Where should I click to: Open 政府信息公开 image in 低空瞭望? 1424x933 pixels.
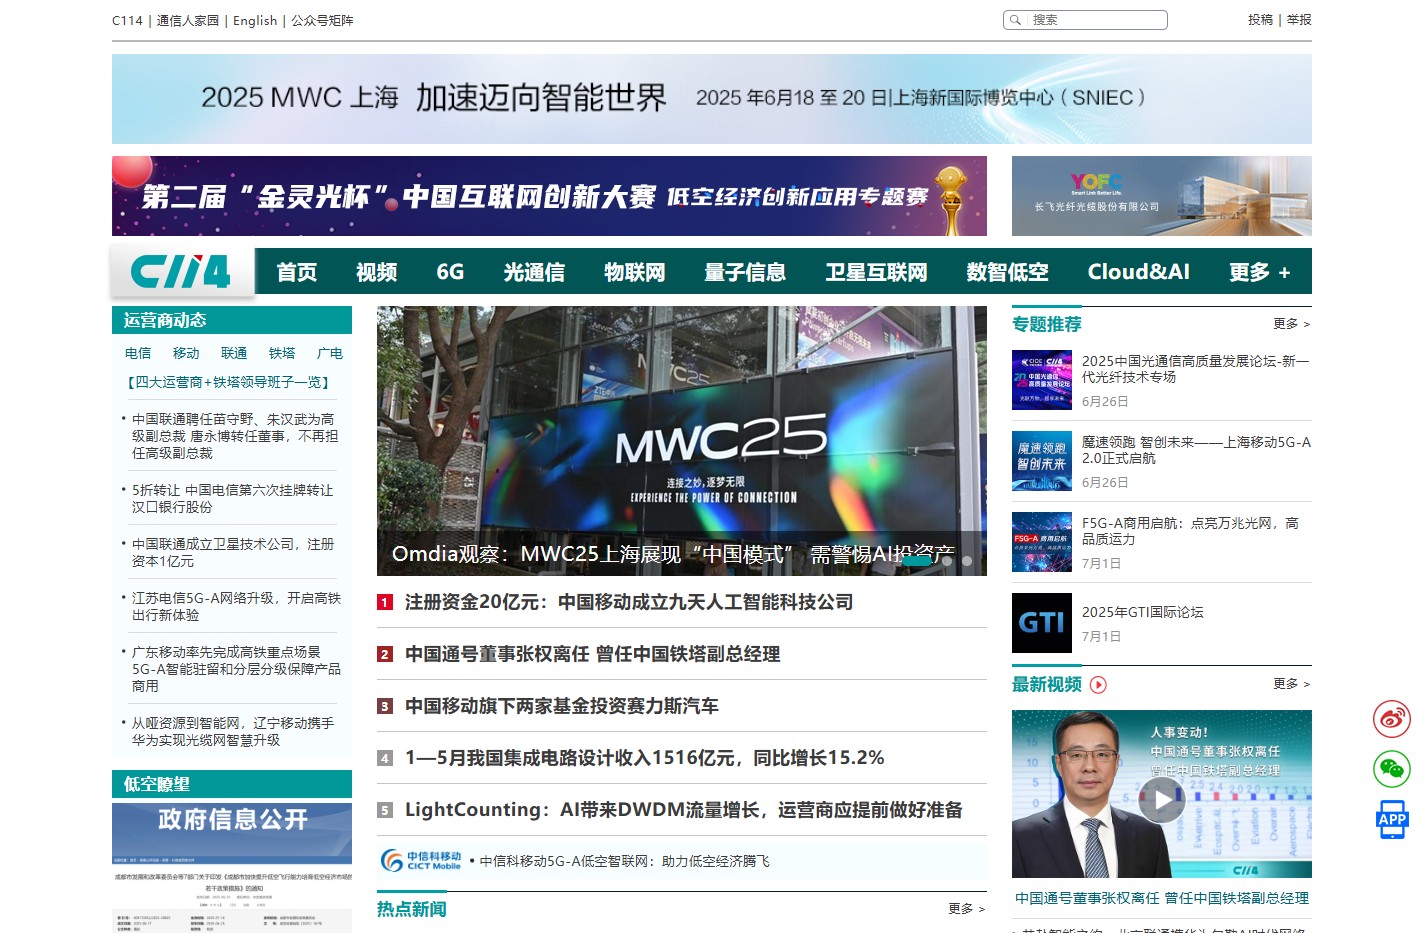coord(232,868)
